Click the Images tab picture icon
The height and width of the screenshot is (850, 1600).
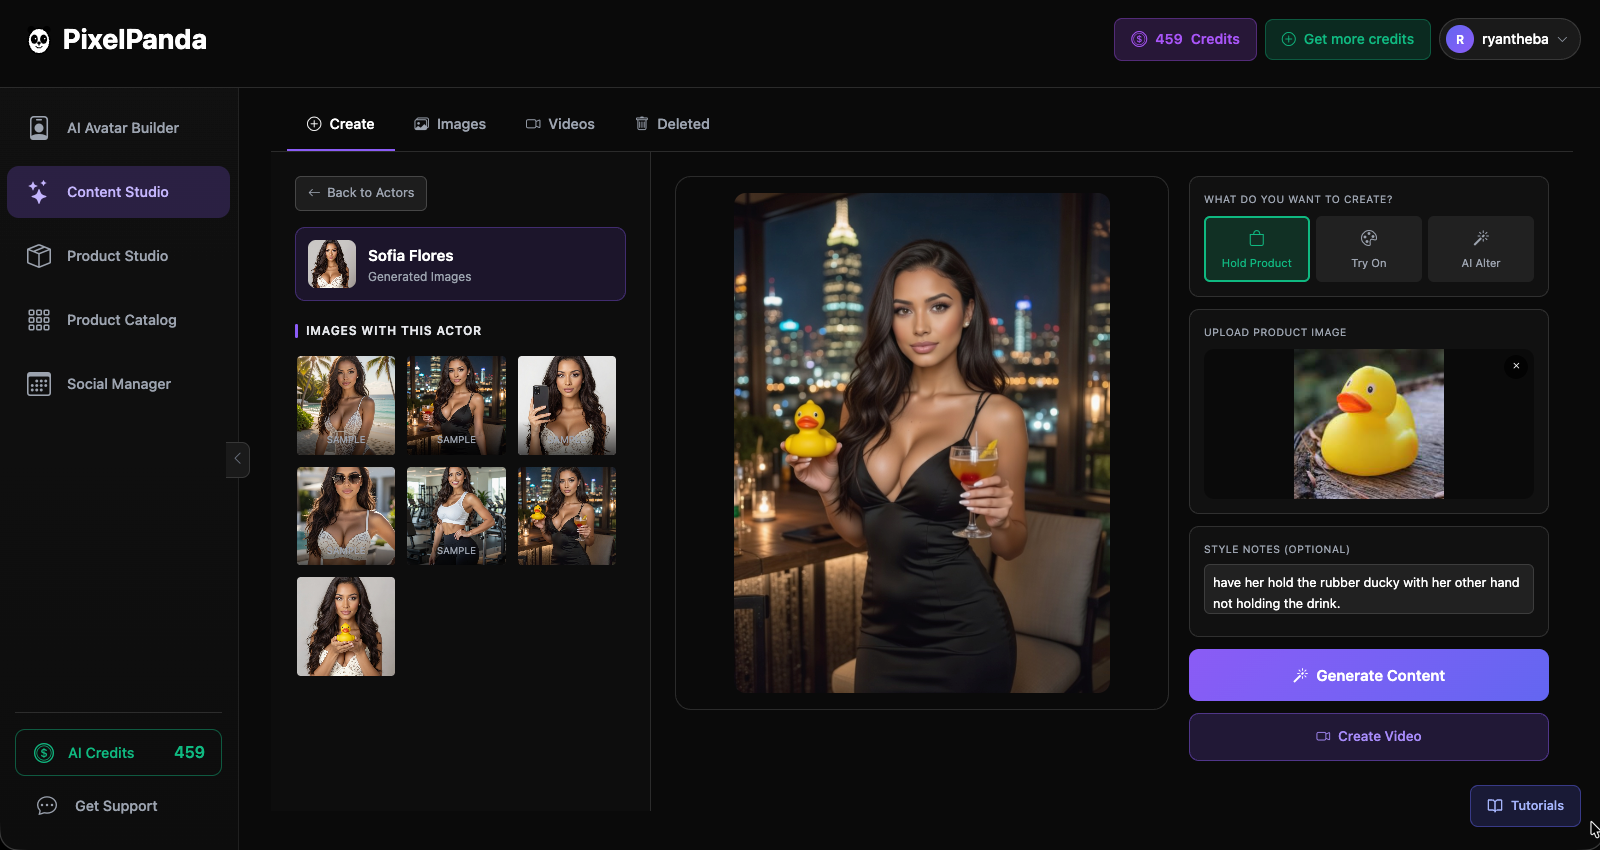pos(422,124)
